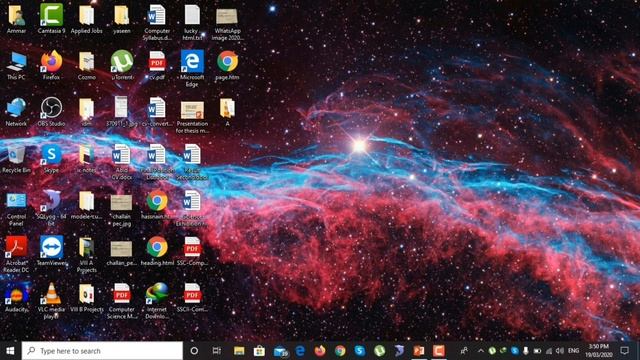Select the Firefox shortcut on the desktop

click(51, 65)
